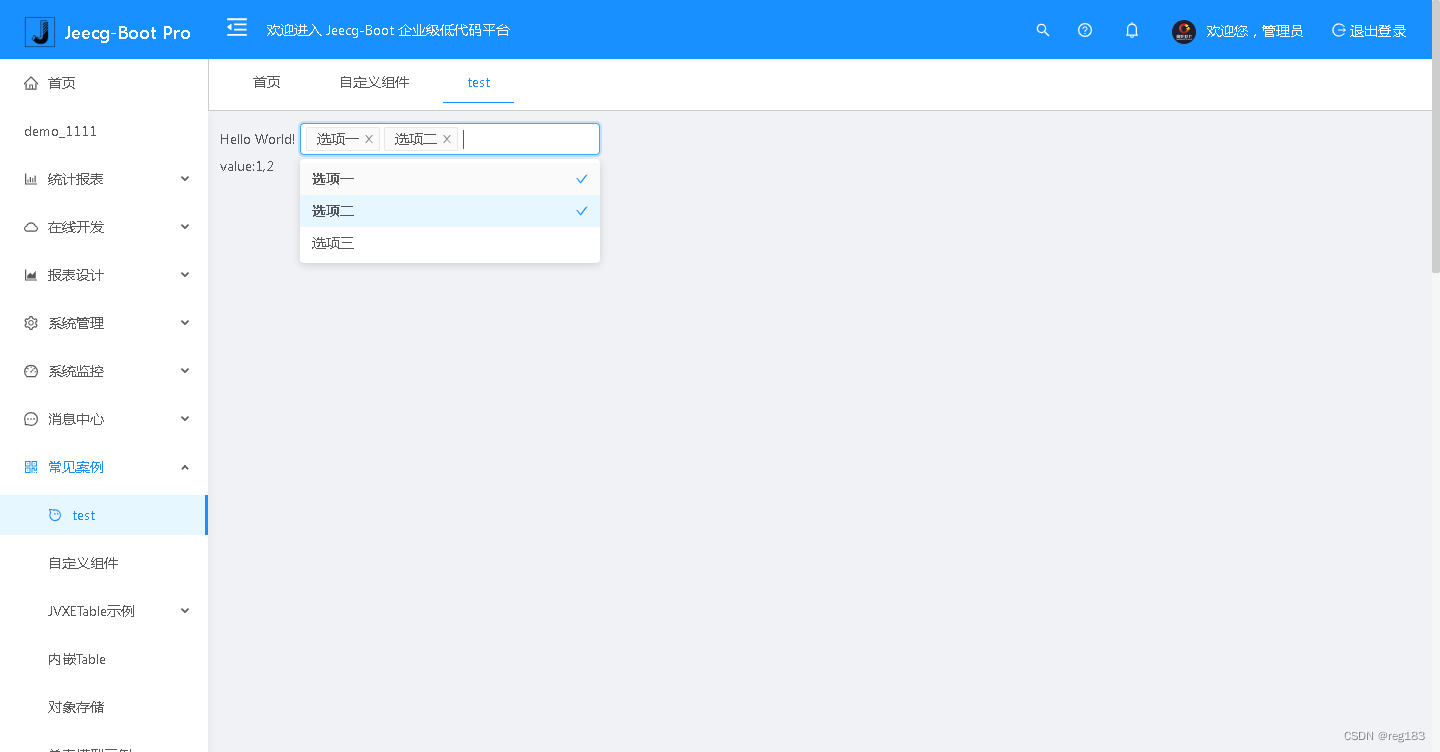The height and width of the screenshot is (752, 1440).
Task: Click the administrator avatar image
Action: (x=1184, y=31)
